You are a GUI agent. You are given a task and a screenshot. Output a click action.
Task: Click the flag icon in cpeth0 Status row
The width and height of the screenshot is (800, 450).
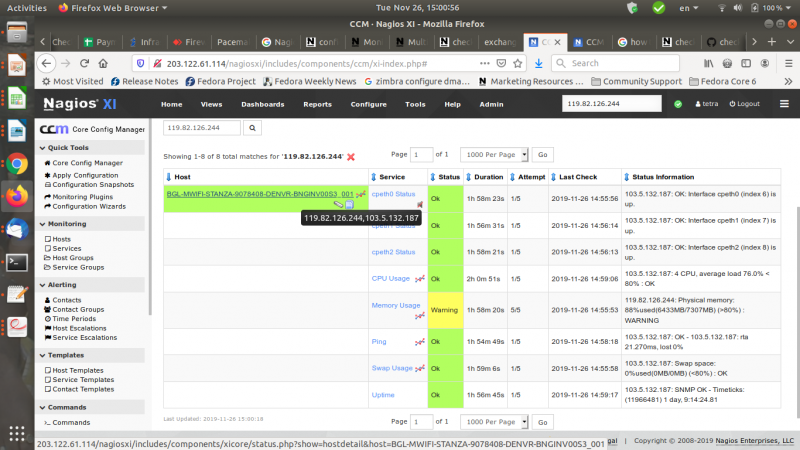click(x=419, y=204)
